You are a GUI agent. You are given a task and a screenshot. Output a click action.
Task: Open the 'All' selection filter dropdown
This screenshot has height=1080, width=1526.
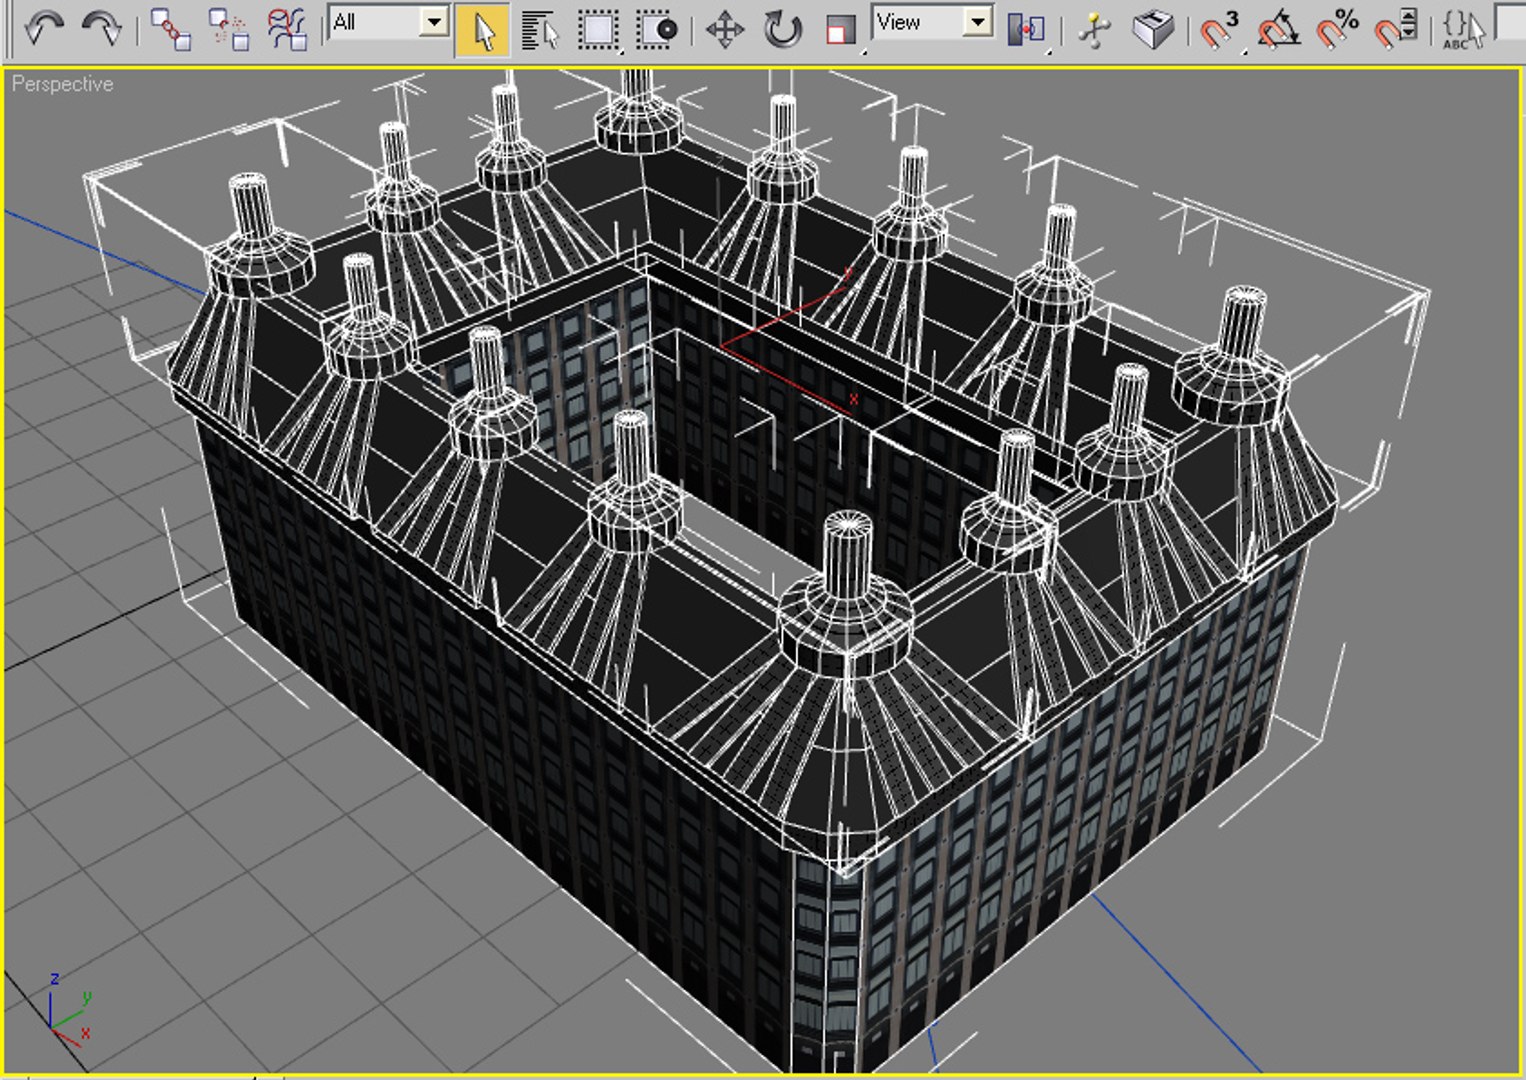coord(389,22)
